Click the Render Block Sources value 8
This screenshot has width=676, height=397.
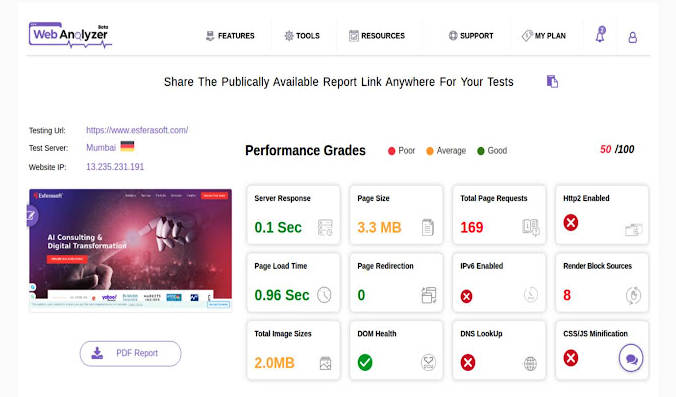click(x=567, y=295)
